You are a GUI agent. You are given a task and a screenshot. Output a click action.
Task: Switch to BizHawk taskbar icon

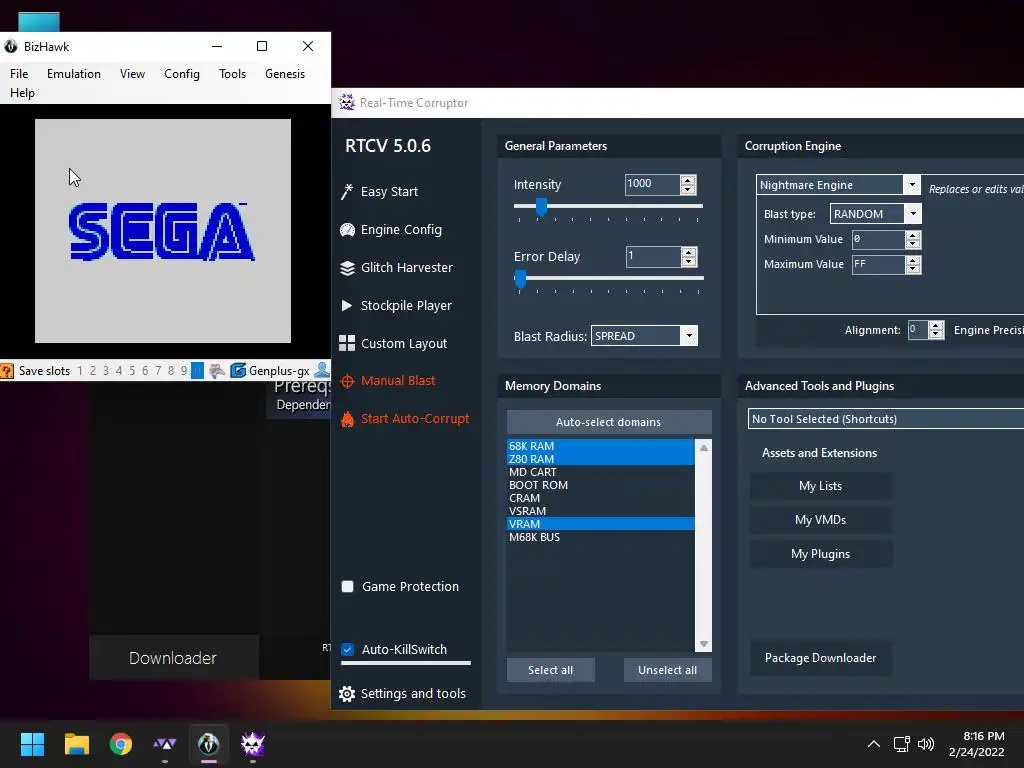(x=209, y=744)
